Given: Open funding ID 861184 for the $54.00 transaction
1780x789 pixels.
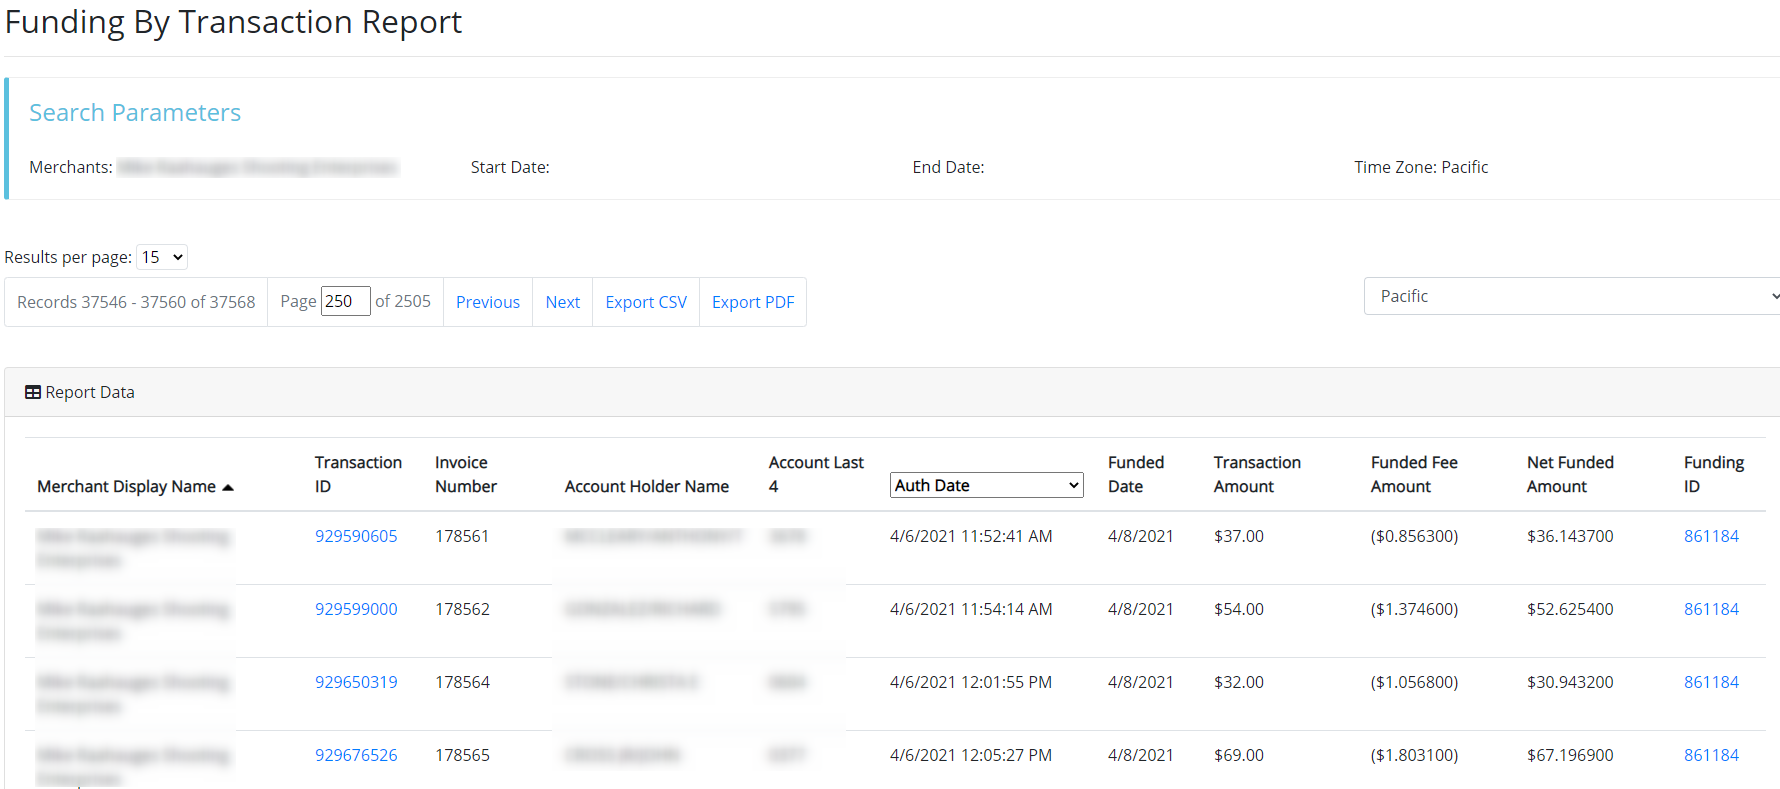Looking at the screenshot, I should (1711, 609).
